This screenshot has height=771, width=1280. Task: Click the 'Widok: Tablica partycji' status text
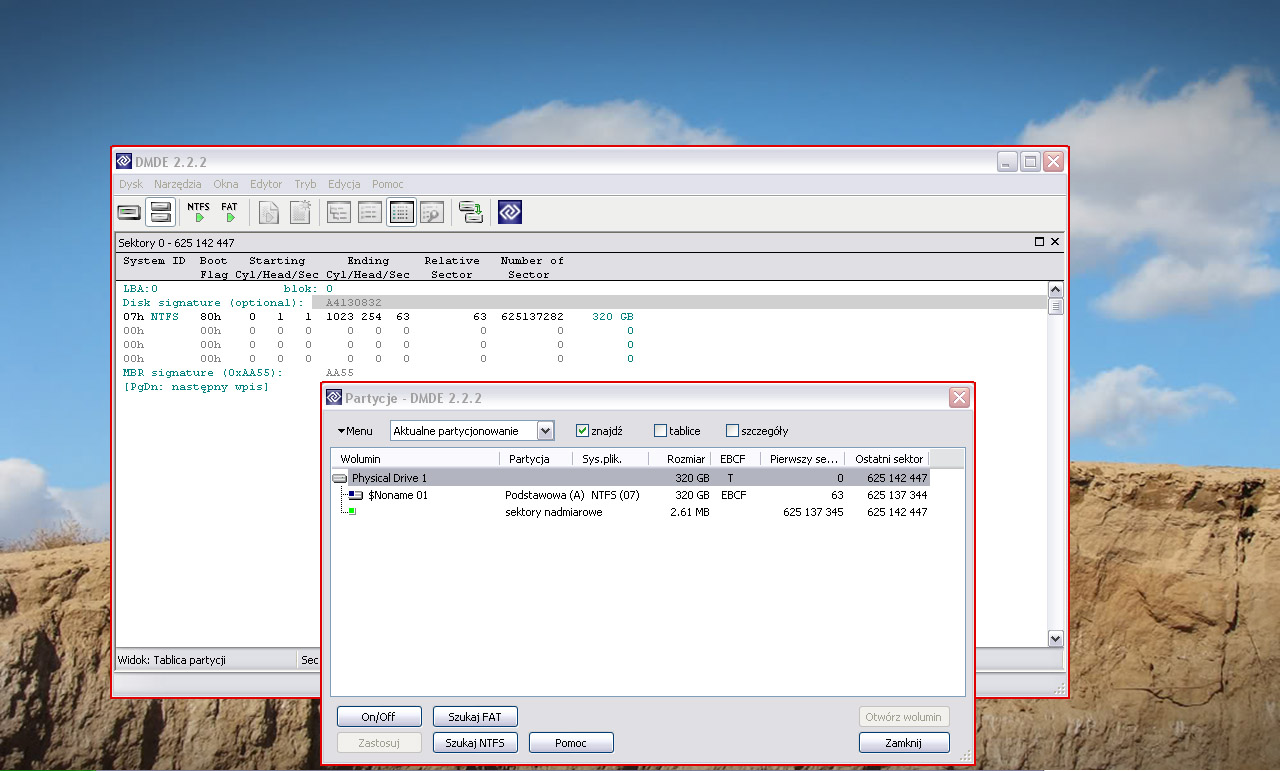click(x=172, y=660)
